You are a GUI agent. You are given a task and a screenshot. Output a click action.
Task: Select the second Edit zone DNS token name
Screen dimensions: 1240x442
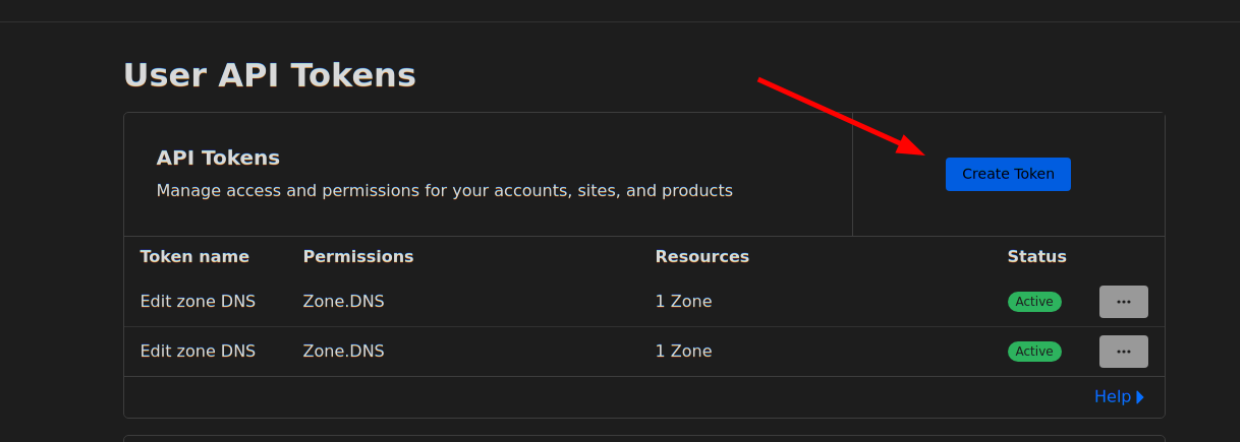(197, 351)
